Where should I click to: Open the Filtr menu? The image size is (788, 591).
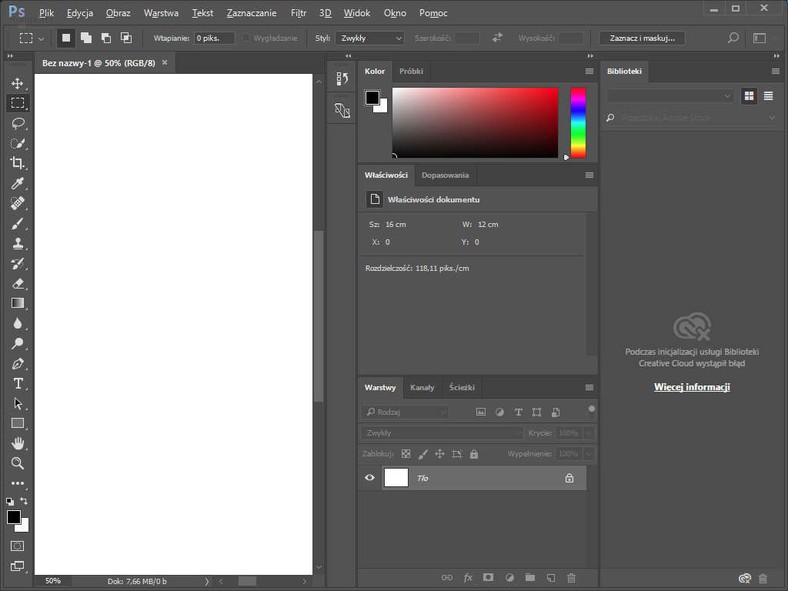click(298, 13)
